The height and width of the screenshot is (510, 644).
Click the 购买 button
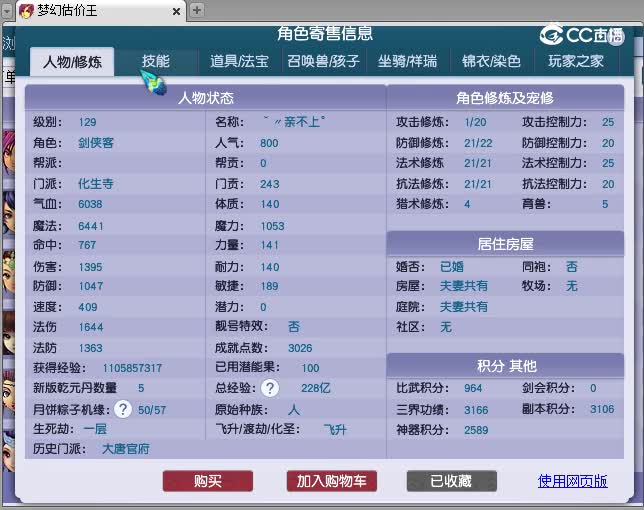tap(208, 481)
